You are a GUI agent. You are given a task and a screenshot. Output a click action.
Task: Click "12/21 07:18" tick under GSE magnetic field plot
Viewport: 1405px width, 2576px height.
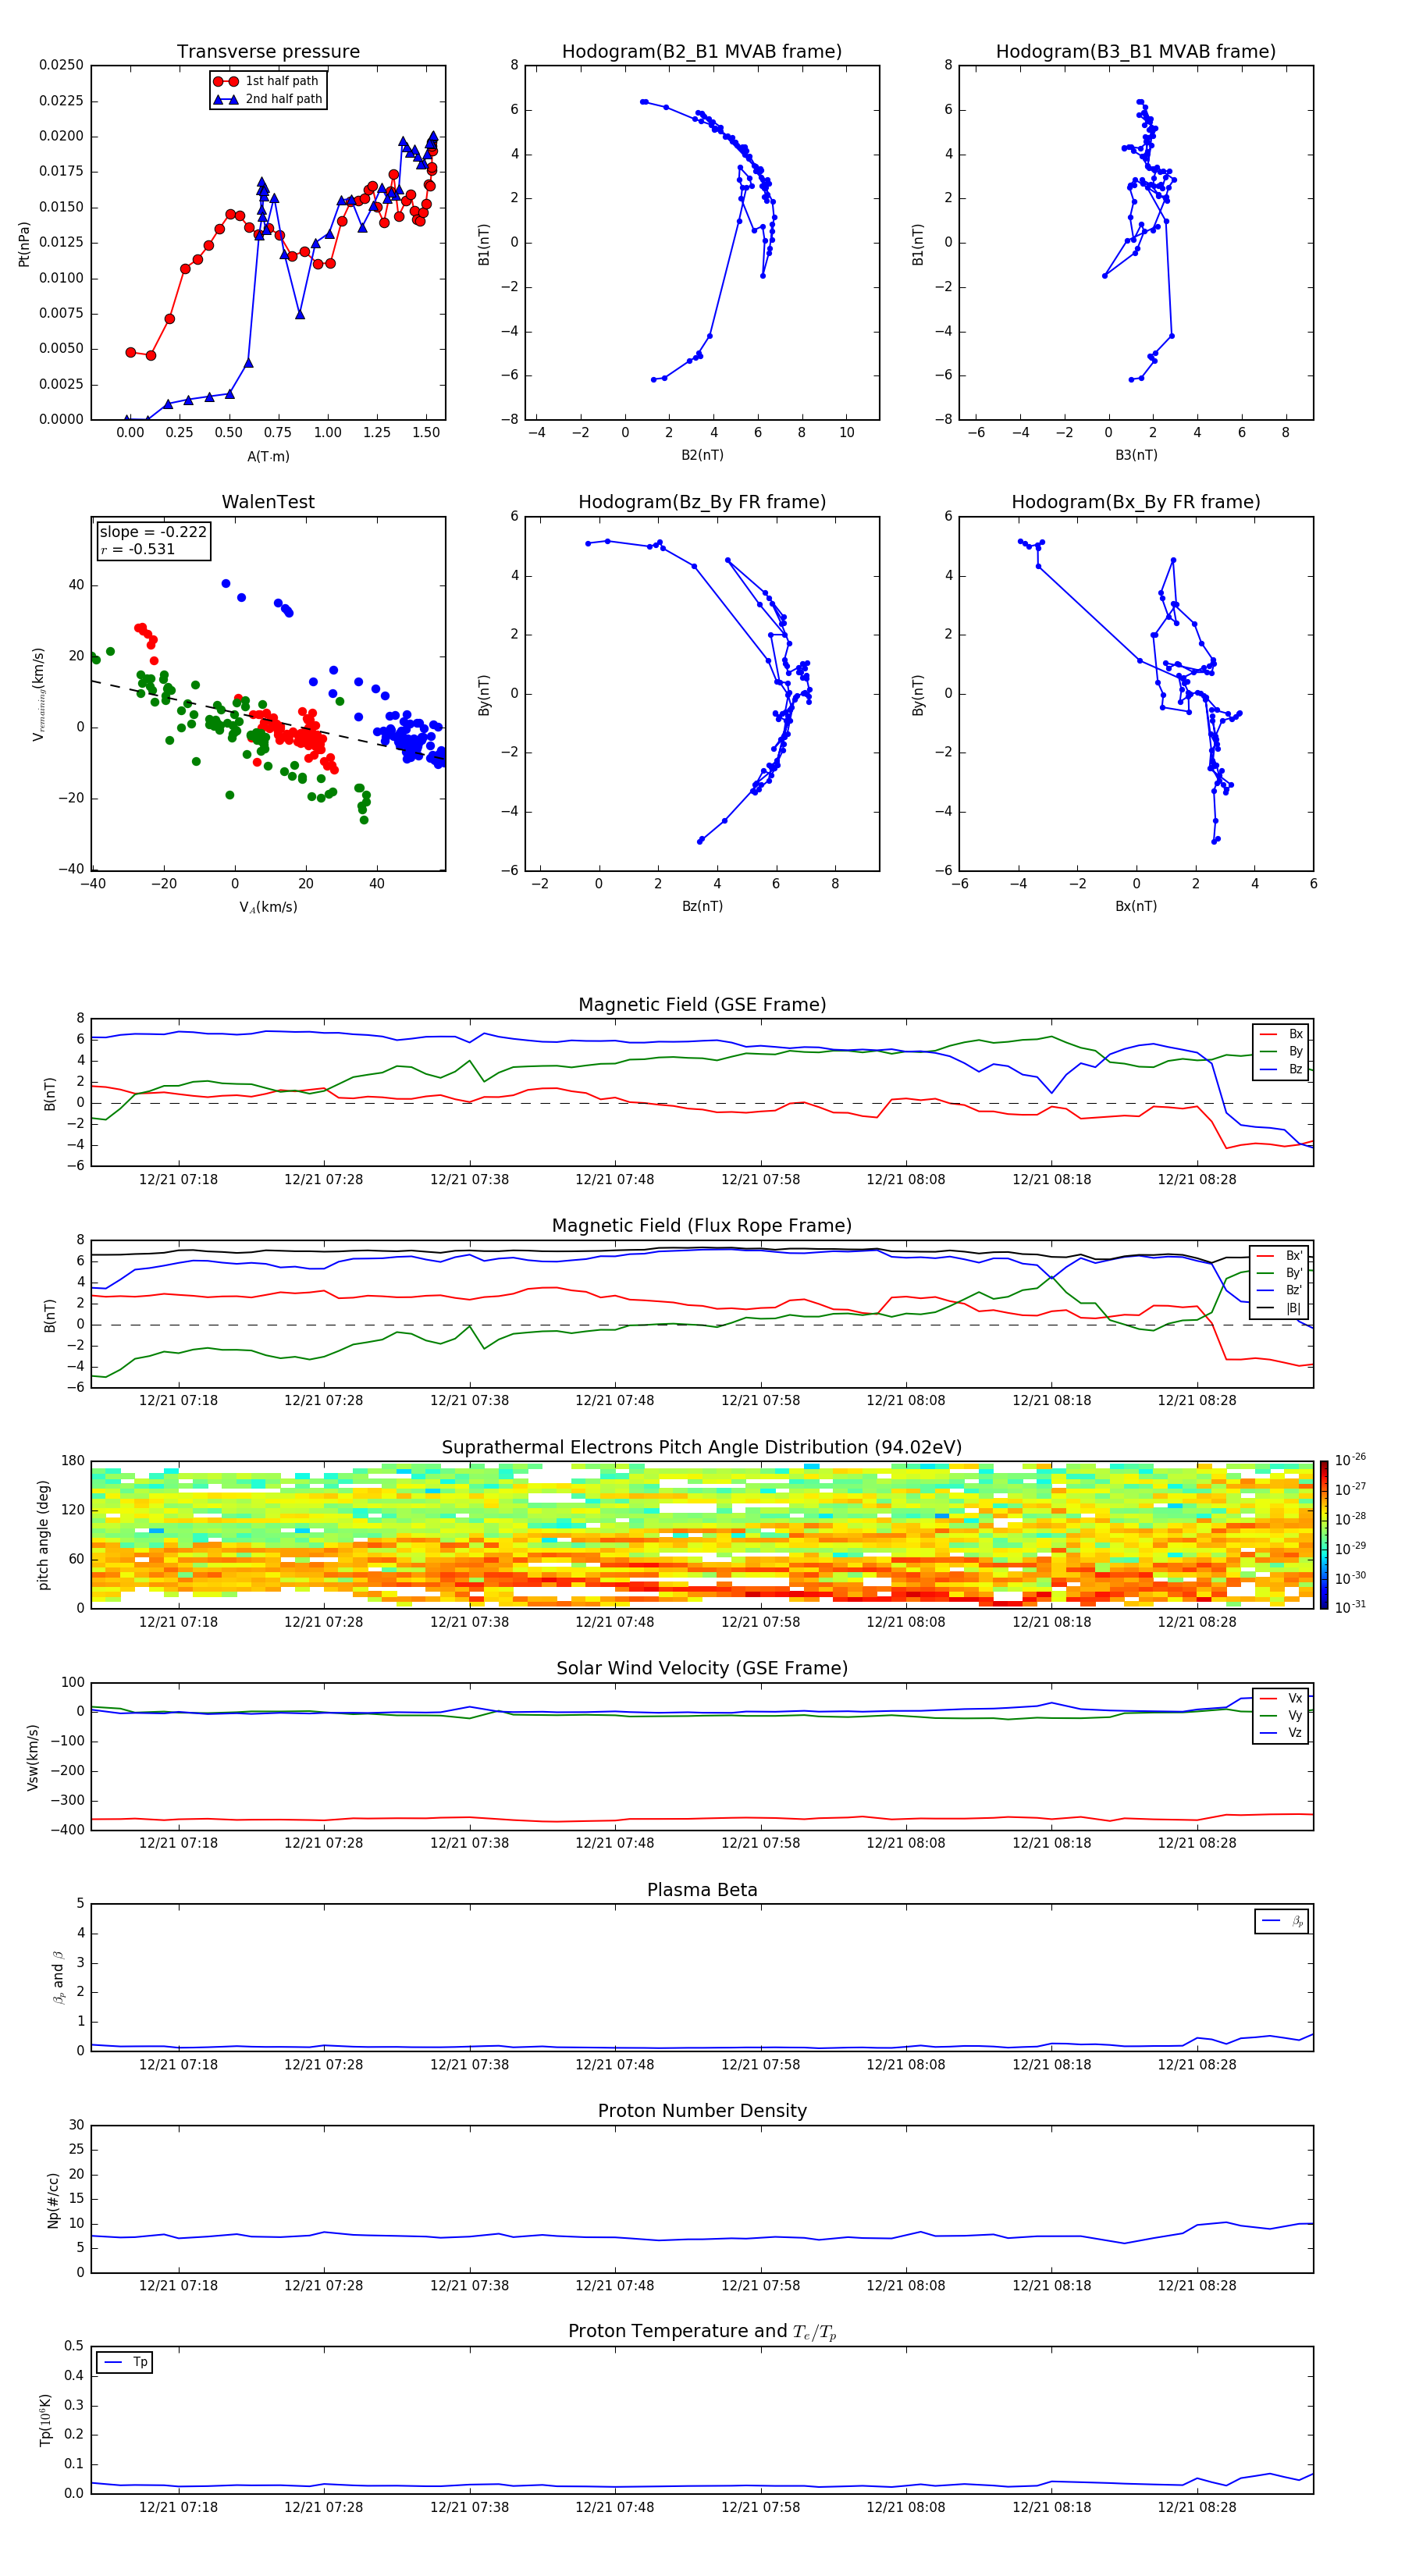[178, 1180]
